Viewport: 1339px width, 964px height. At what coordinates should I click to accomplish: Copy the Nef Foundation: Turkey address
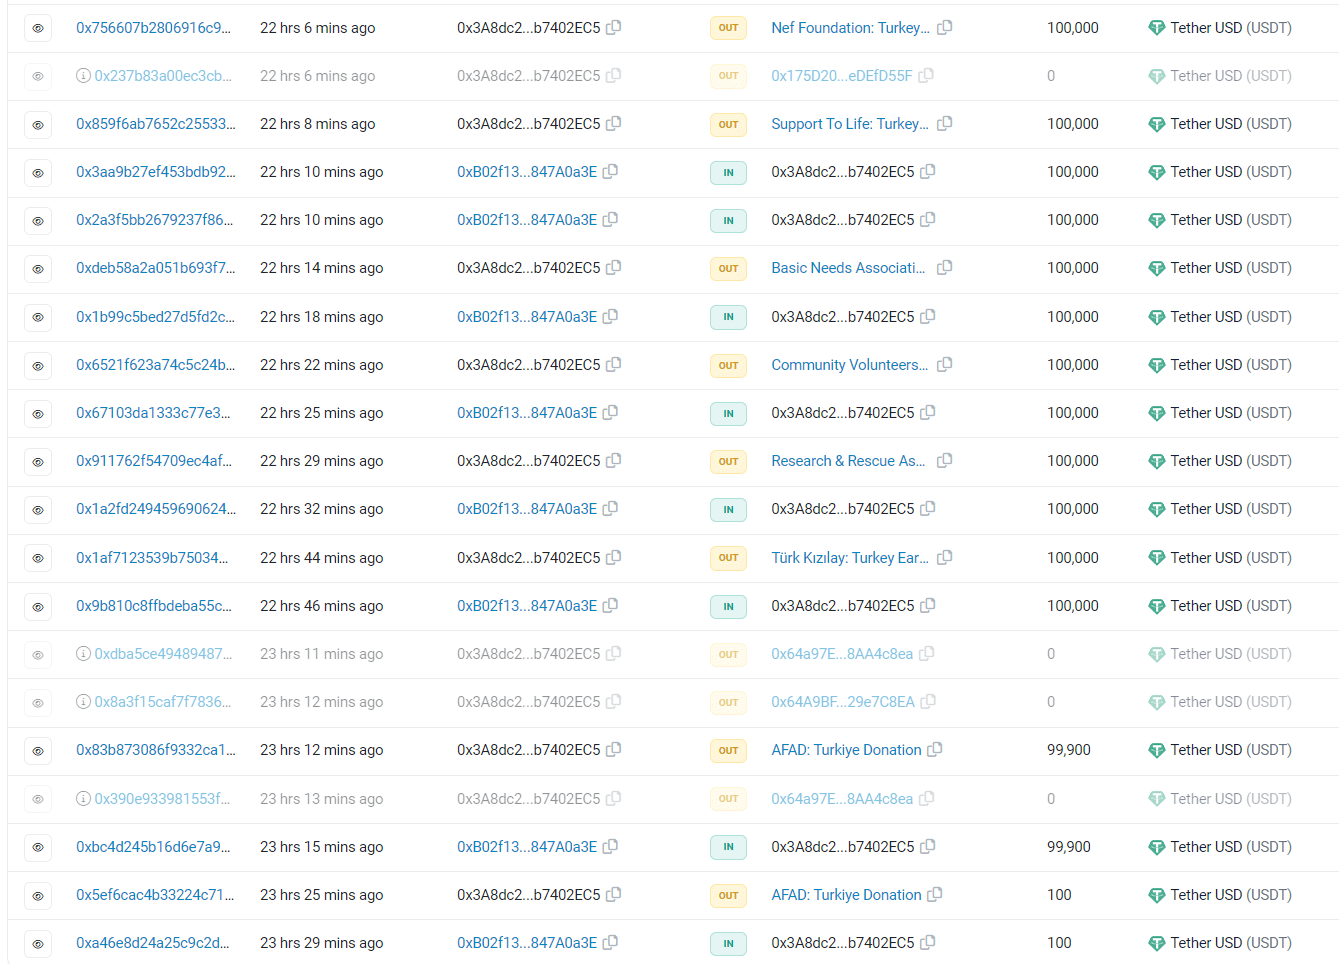click(944, 28)
